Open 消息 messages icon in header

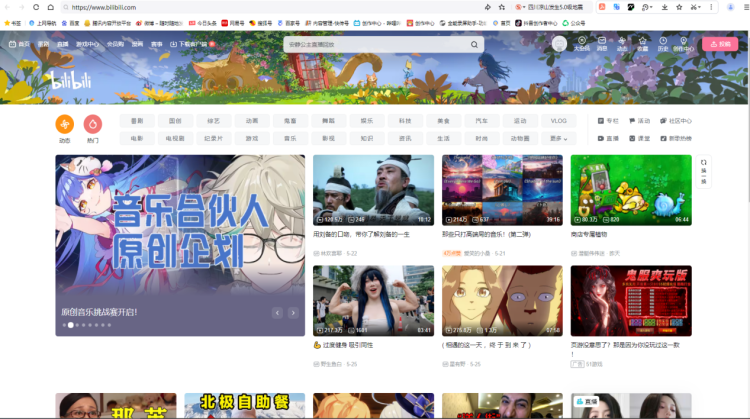(601, 44)
